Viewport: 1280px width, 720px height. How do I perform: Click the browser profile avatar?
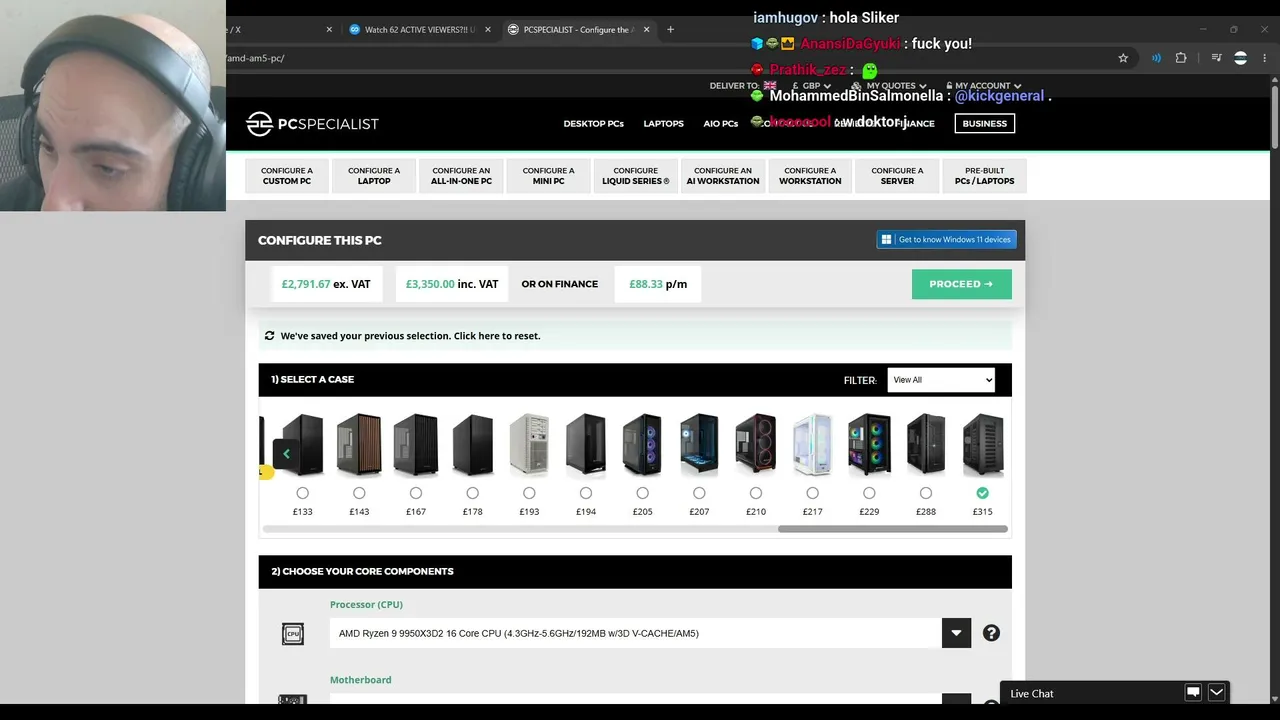pyautogui.click(x=1240, y=58)
